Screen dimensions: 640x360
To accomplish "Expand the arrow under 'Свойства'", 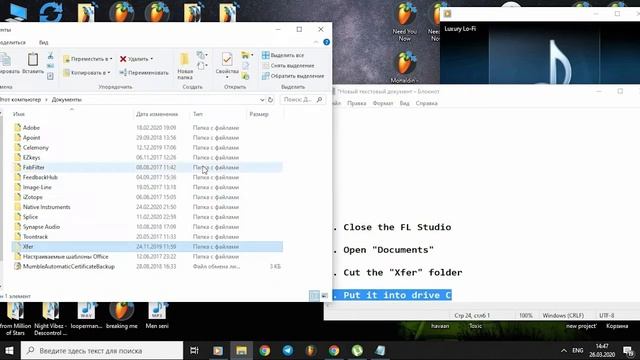I will (227, 78).
